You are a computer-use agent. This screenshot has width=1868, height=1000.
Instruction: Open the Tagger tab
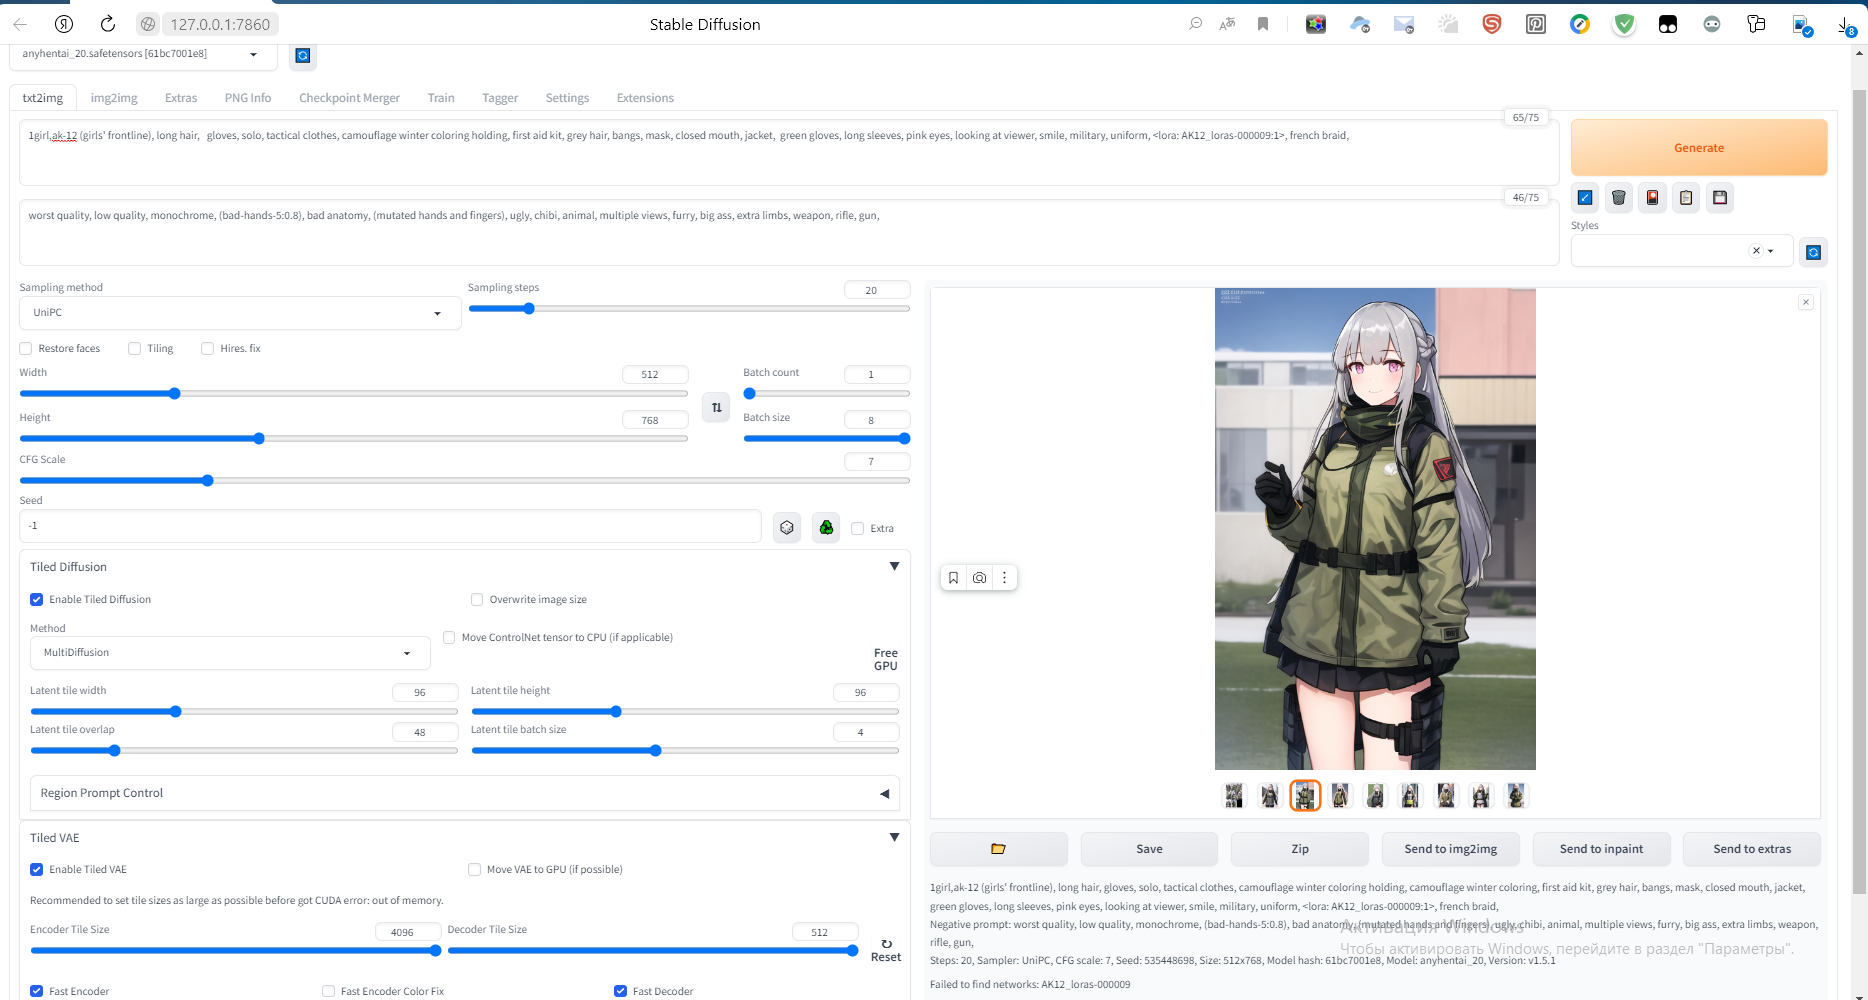(500, 98)
